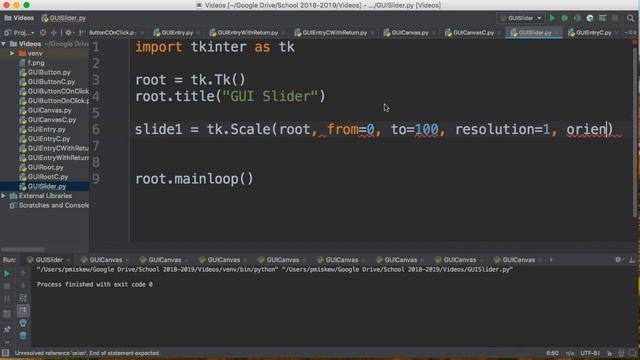Image resolution: width=640 pixels, height=360 pixels.
Task: Place cursor on root.mainloop() line
Action: tap(194, 179)
